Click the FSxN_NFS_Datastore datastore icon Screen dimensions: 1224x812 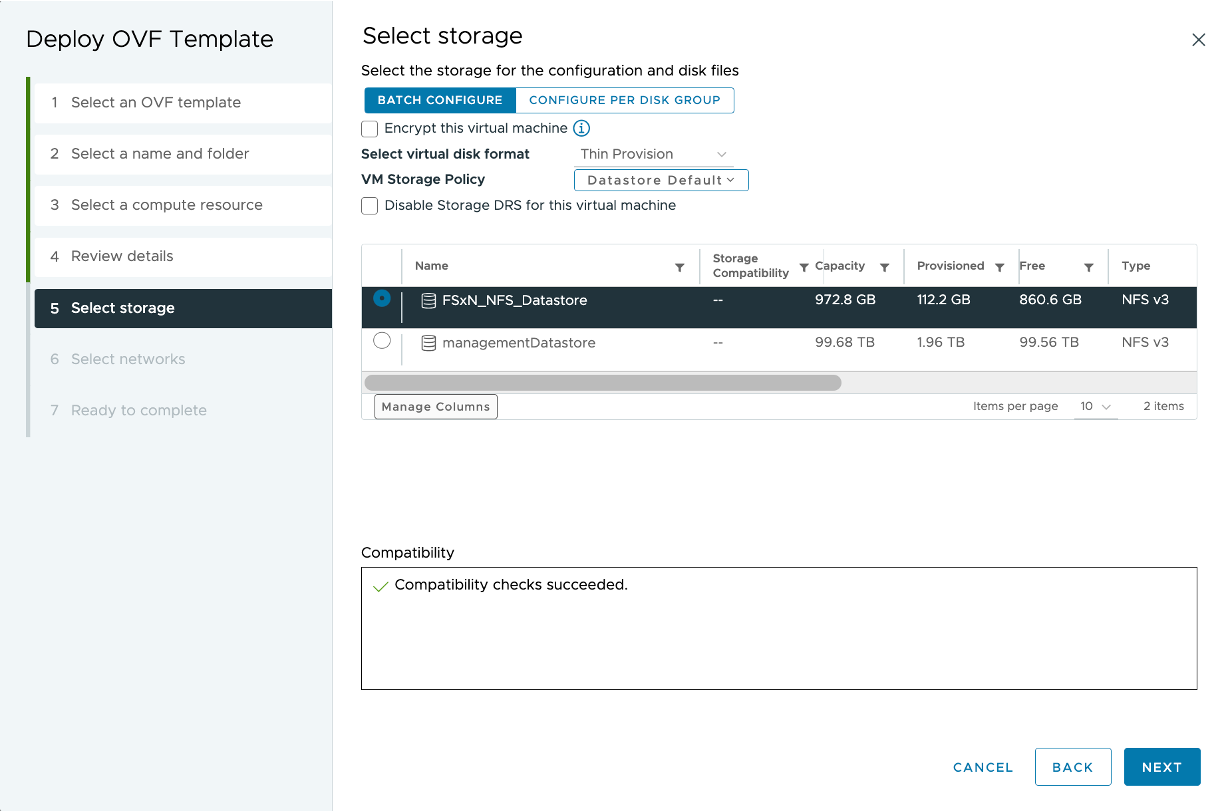pos(428,300)
